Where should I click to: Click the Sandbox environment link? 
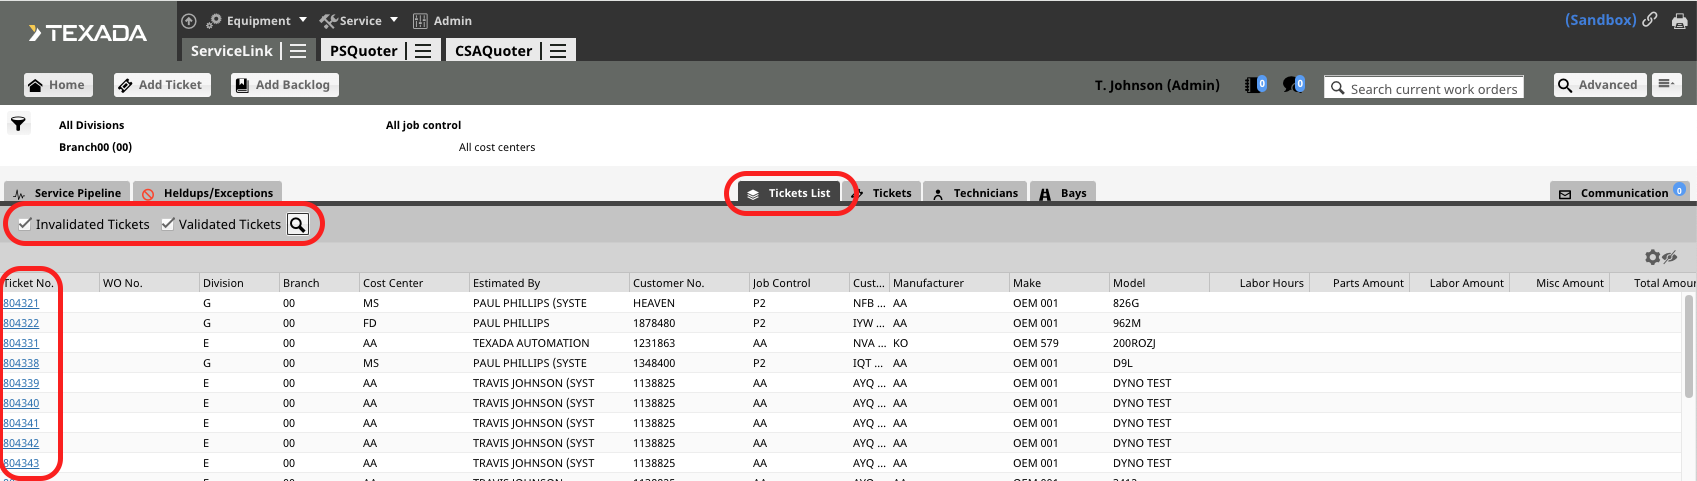click(1600, 20)
